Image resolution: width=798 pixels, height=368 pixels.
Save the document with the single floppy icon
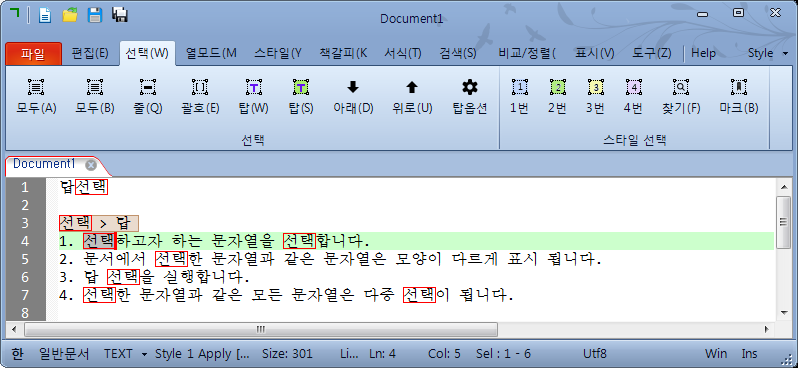pos(95,15)
